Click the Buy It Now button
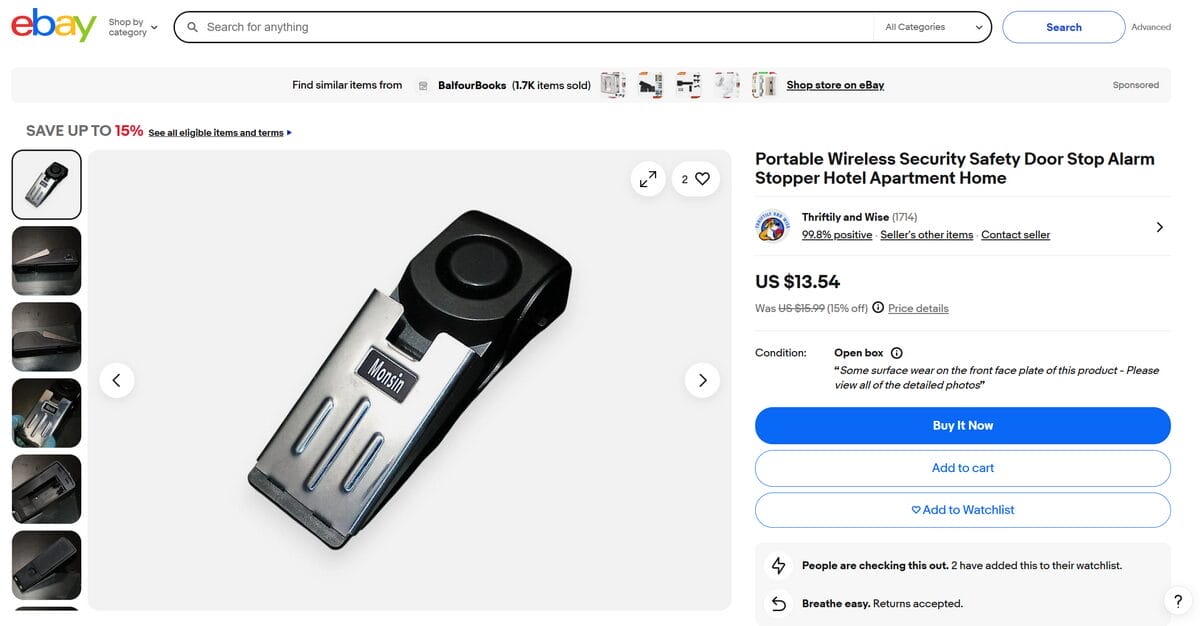 coord(963,425)
